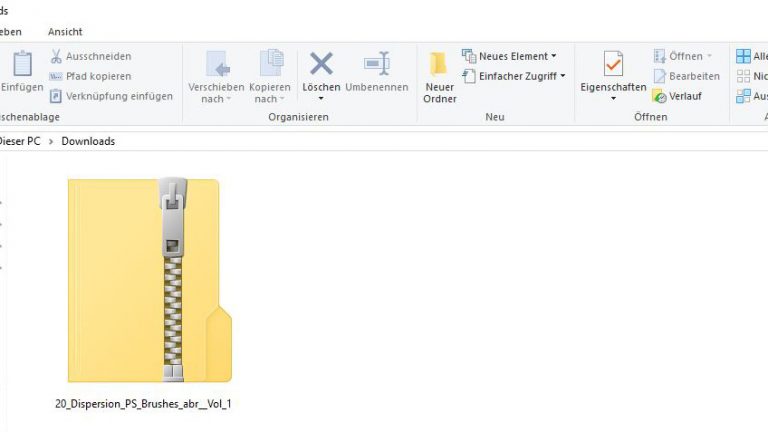Screen dimensions: 768x432
Task: Click Dieser PC breadcrumb segment
Action: pos(20,141)
